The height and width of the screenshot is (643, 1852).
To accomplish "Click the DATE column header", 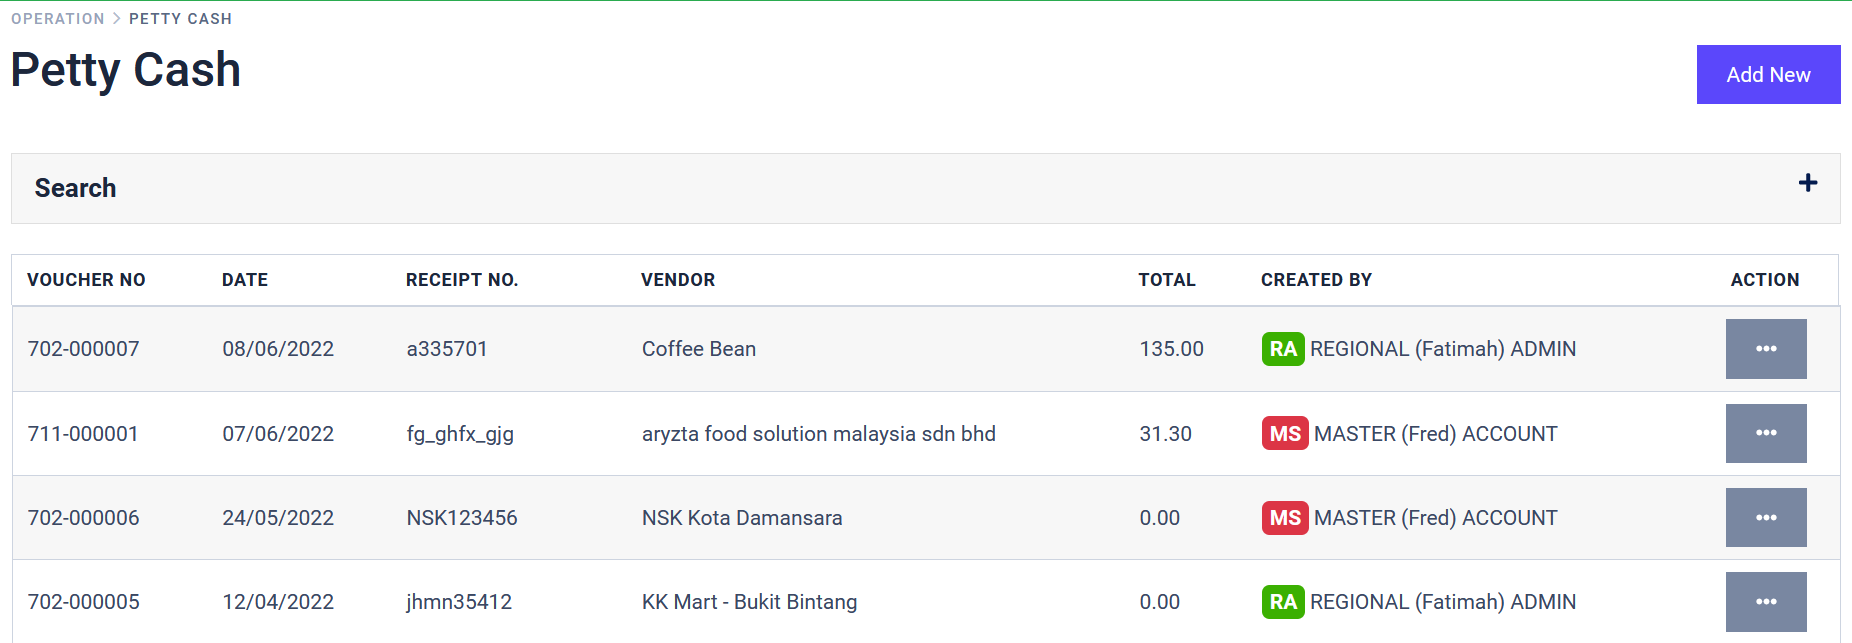I will [x=244, y=280].
